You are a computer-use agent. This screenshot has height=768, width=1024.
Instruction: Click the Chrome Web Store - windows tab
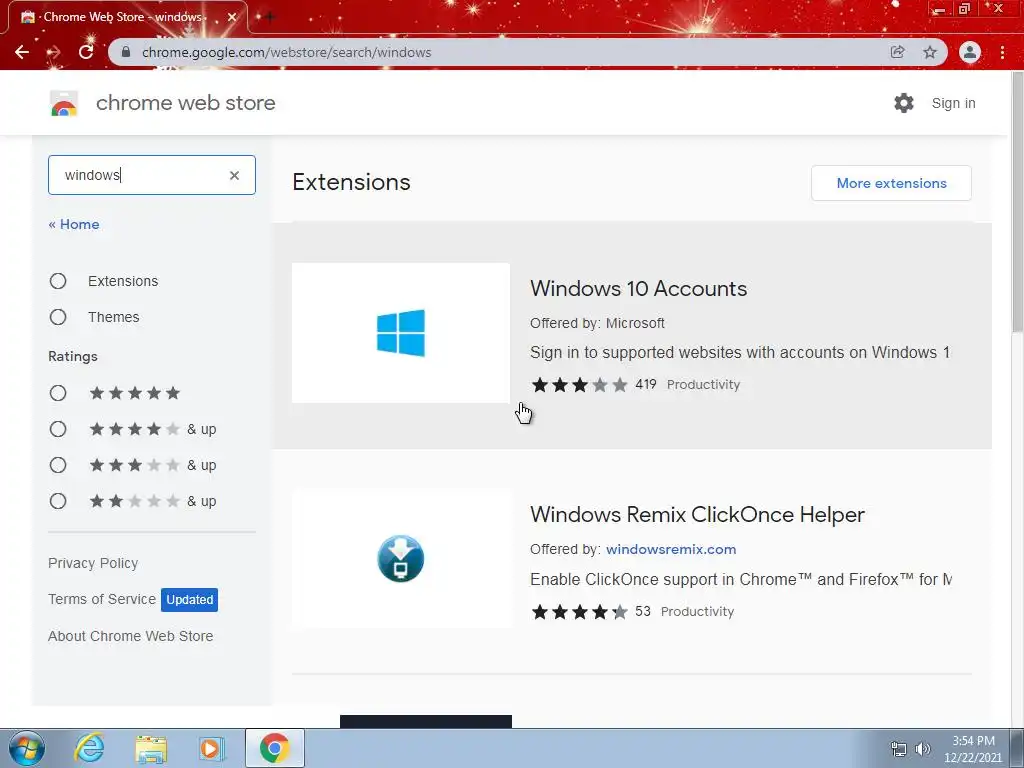[127, 18]
